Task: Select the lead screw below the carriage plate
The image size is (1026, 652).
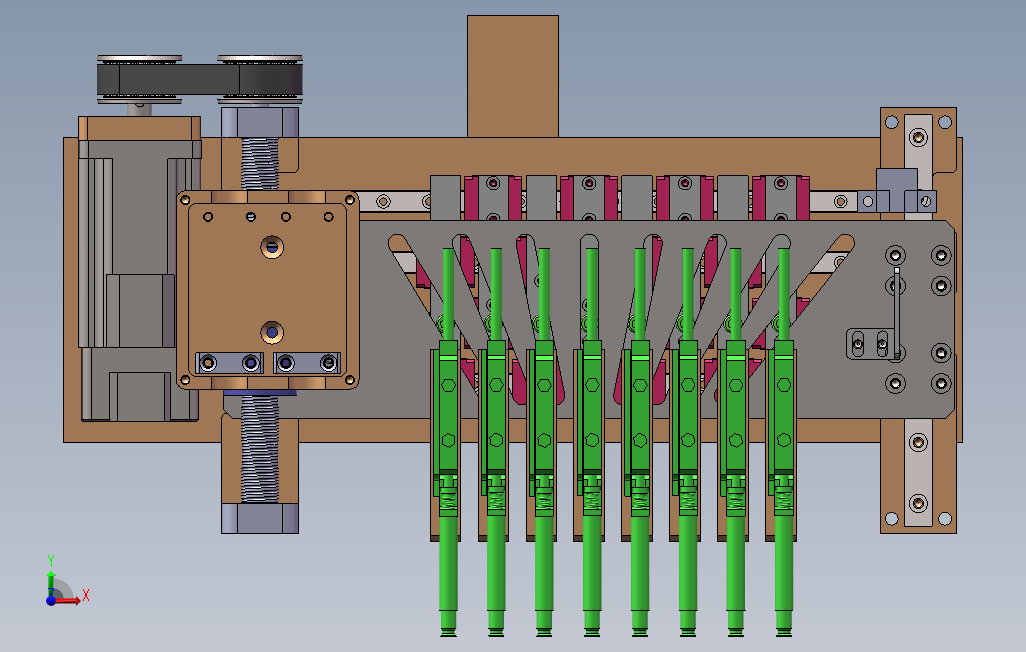Action: click(x=260, y=448)
